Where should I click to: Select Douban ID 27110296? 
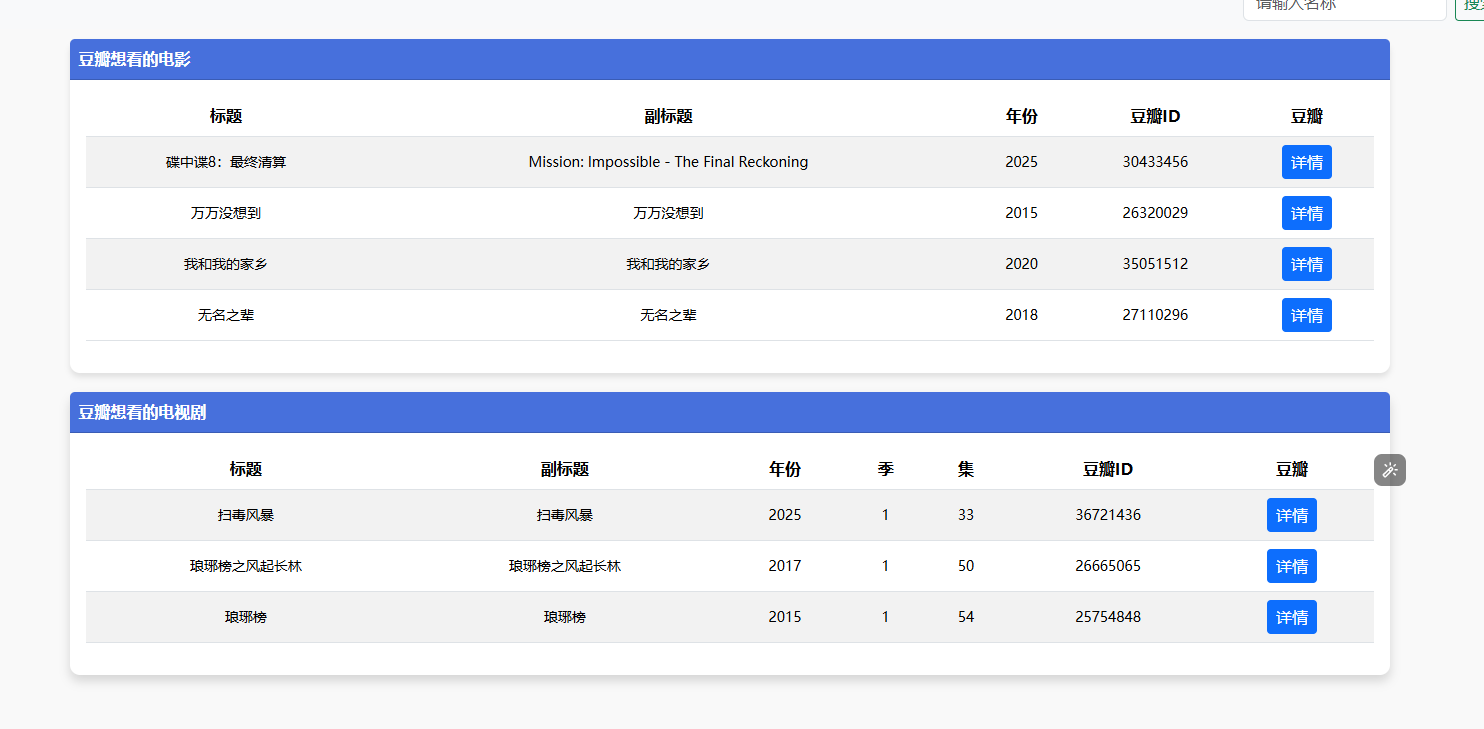click(x=1155, y=315)
